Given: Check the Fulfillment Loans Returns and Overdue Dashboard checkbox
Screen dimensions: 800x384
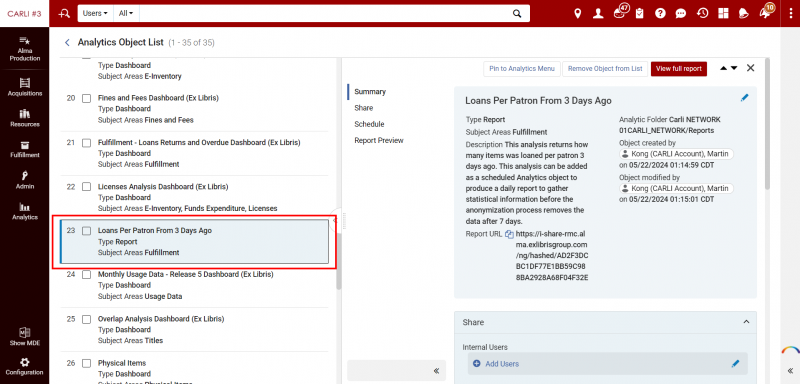Looking at the screenshot, I should 87,143.
